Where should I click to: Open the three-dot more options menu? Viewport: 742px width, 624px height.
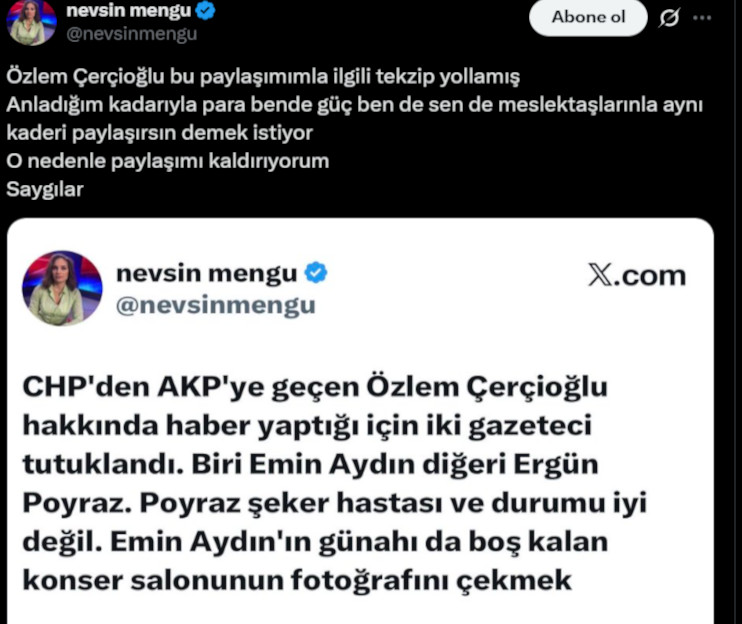click(705, 18)
